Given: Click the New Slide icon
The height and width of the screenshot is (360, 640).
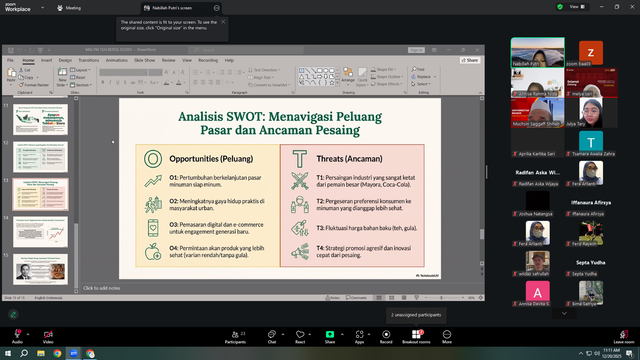Looking at the screenshot, I should (62, 73).
